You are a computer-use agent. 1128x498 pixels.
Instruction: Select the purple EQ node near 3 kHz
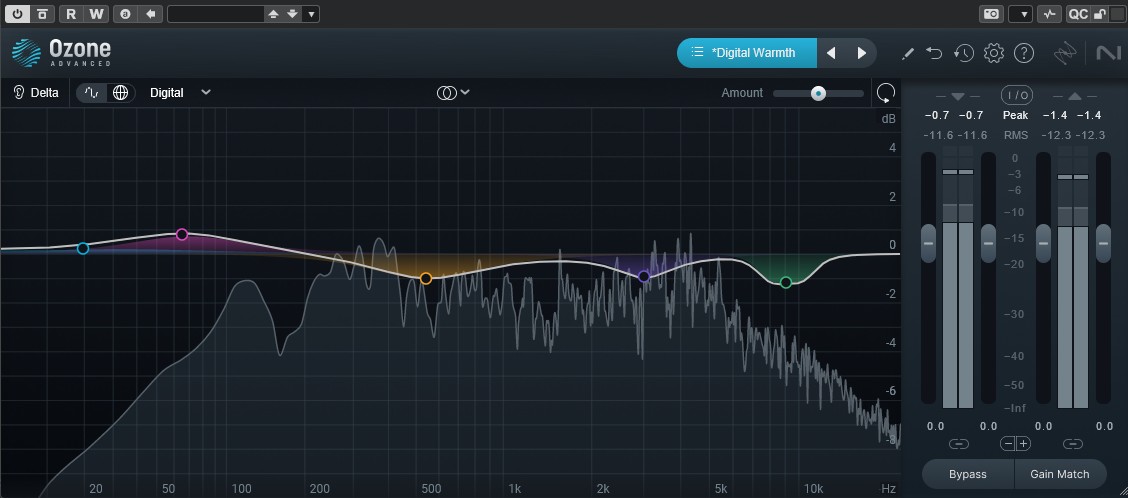(x=644, y=276)
